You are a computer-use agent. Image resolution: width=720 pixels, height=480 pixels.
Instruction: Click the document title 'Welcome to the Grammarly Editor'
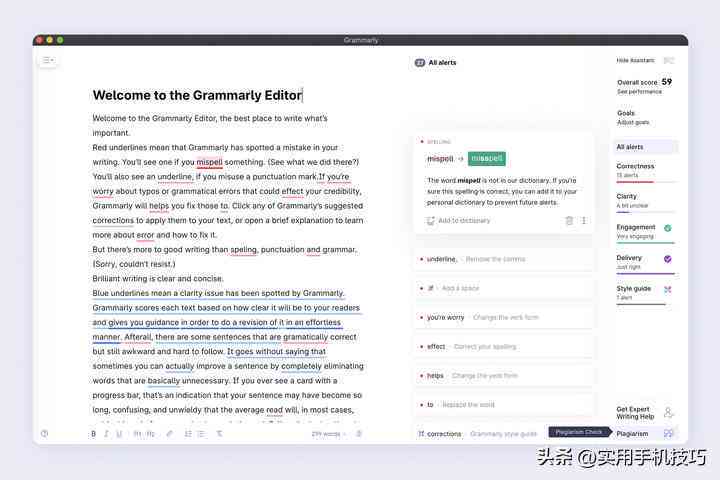click(197, 95)
